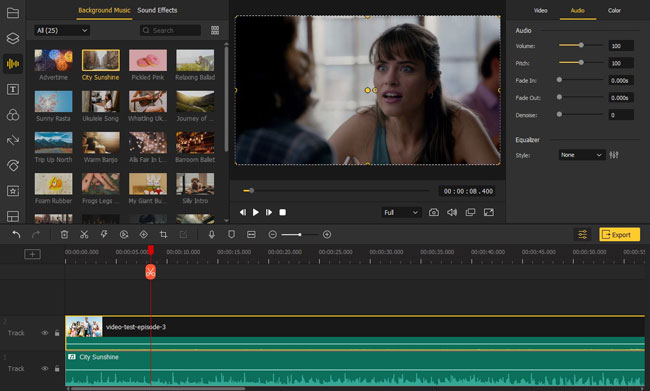Open the Equalizer Style dropdown
The width and height of the screenshot is (650, 391).
tap(582, 155)
